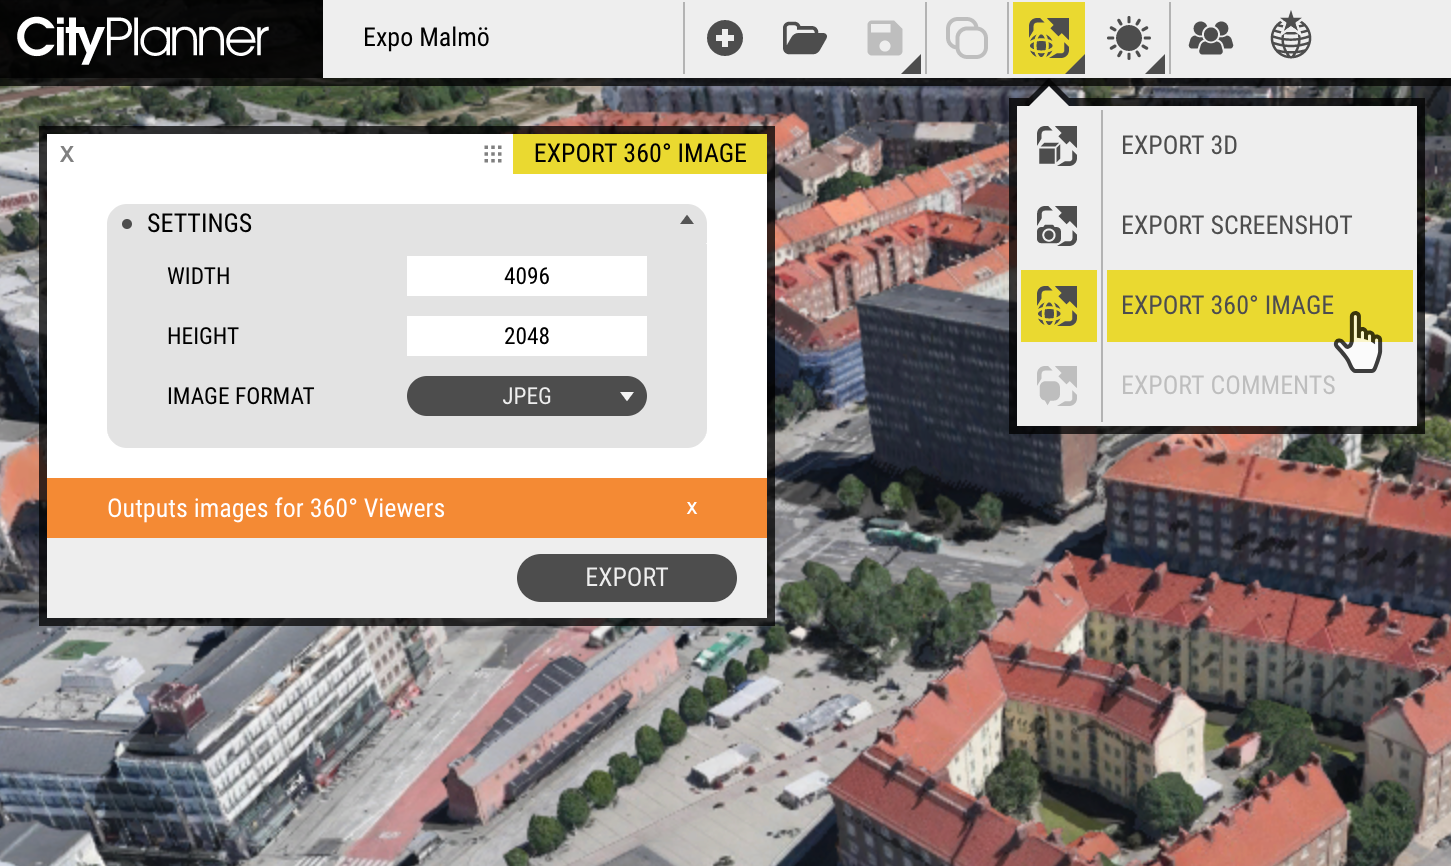This screenshot has width=1451, height=867.
Task: Click the Outputs images for 360° Viewers text
Action: tap(276, 508)
